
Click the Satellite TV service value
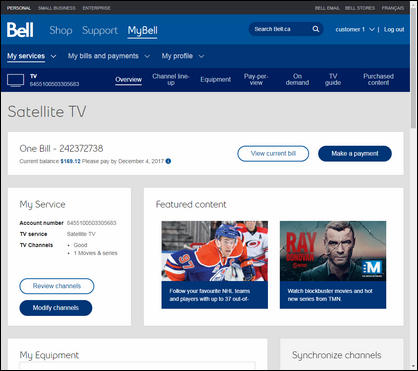tap(81, 234)
